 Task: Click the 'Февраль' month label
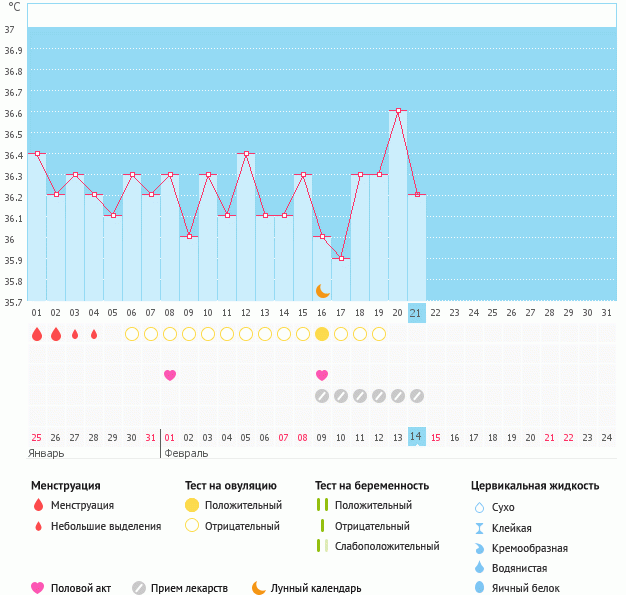pos(186,453)
